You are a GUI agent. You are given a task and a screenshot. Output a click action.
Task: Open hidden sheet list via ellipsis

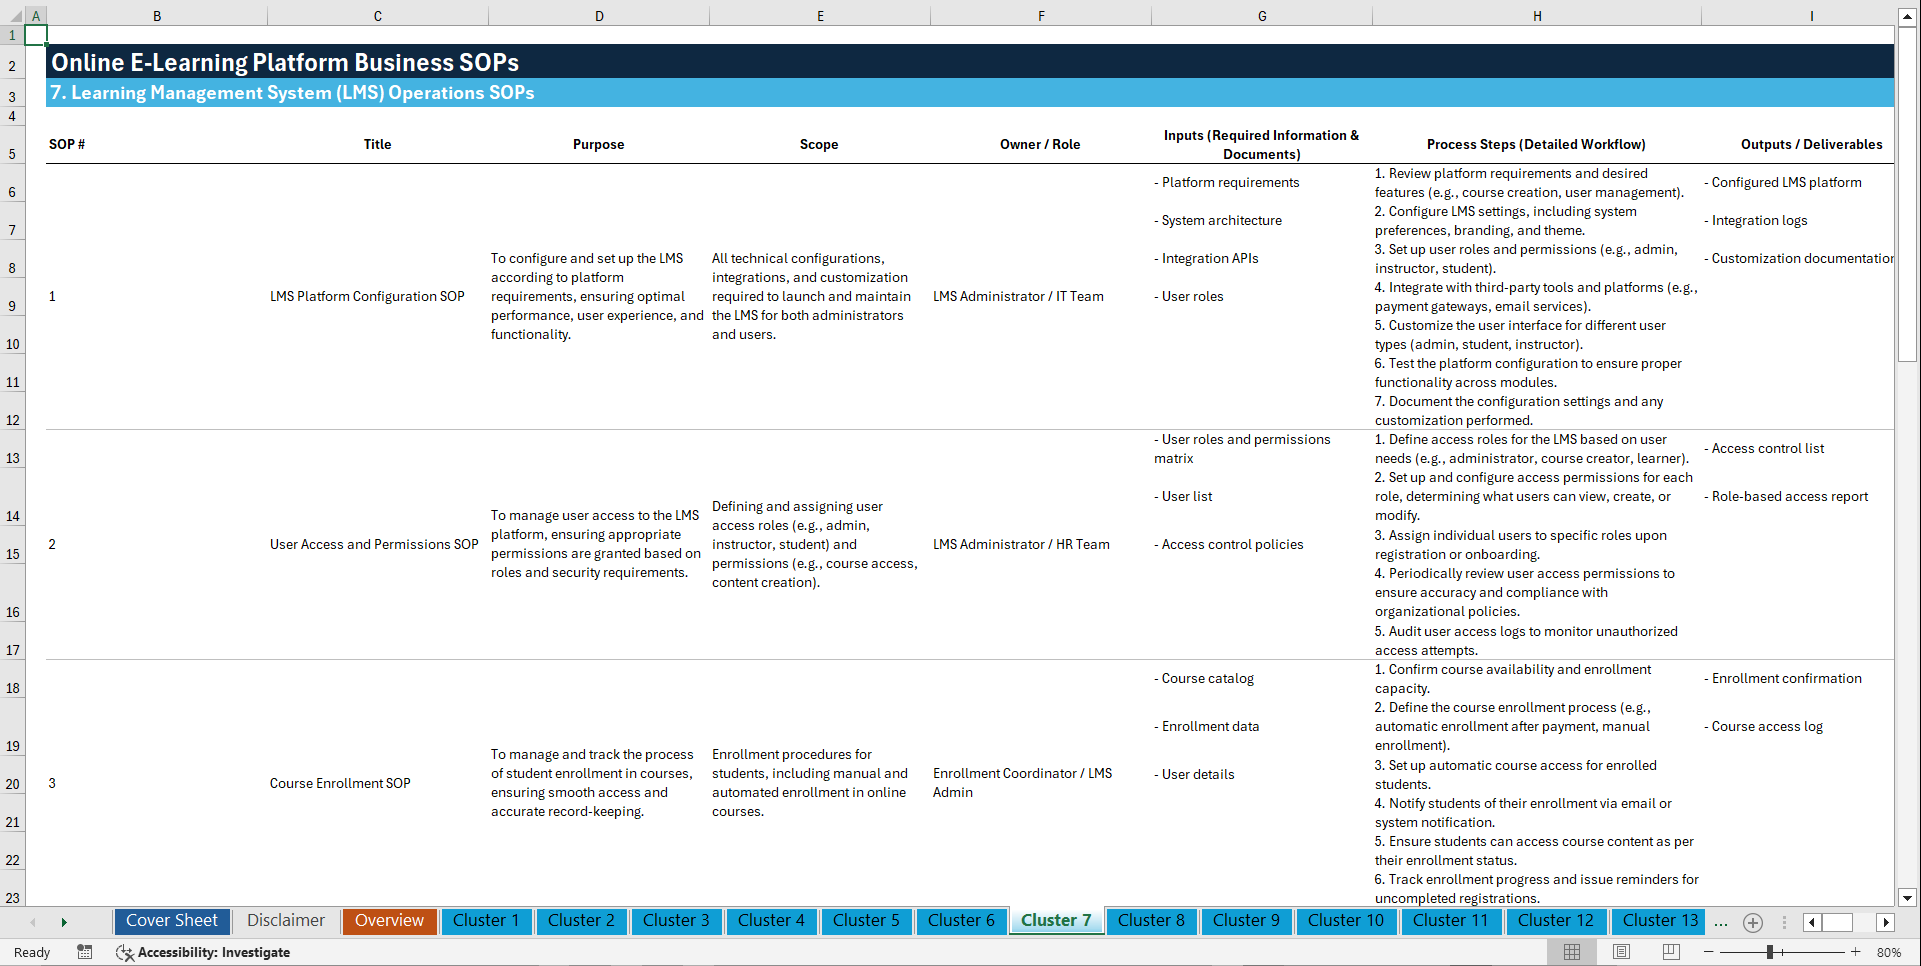pos(1721,922)
